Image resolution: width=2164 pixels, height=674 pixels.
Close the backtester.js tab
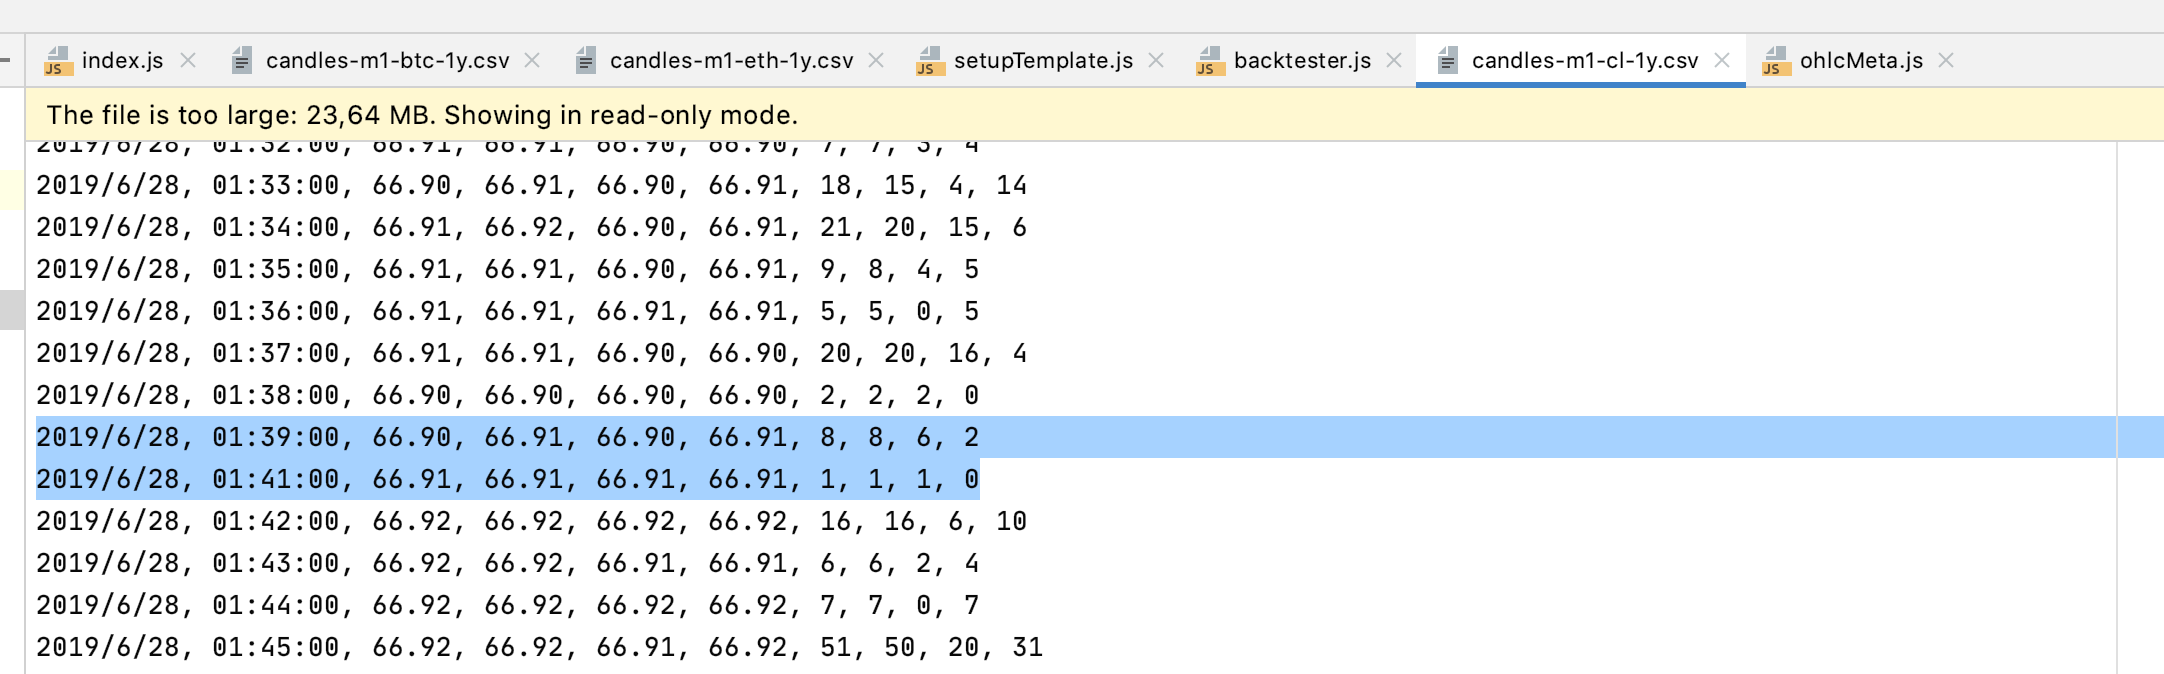tap(1394, 61)
